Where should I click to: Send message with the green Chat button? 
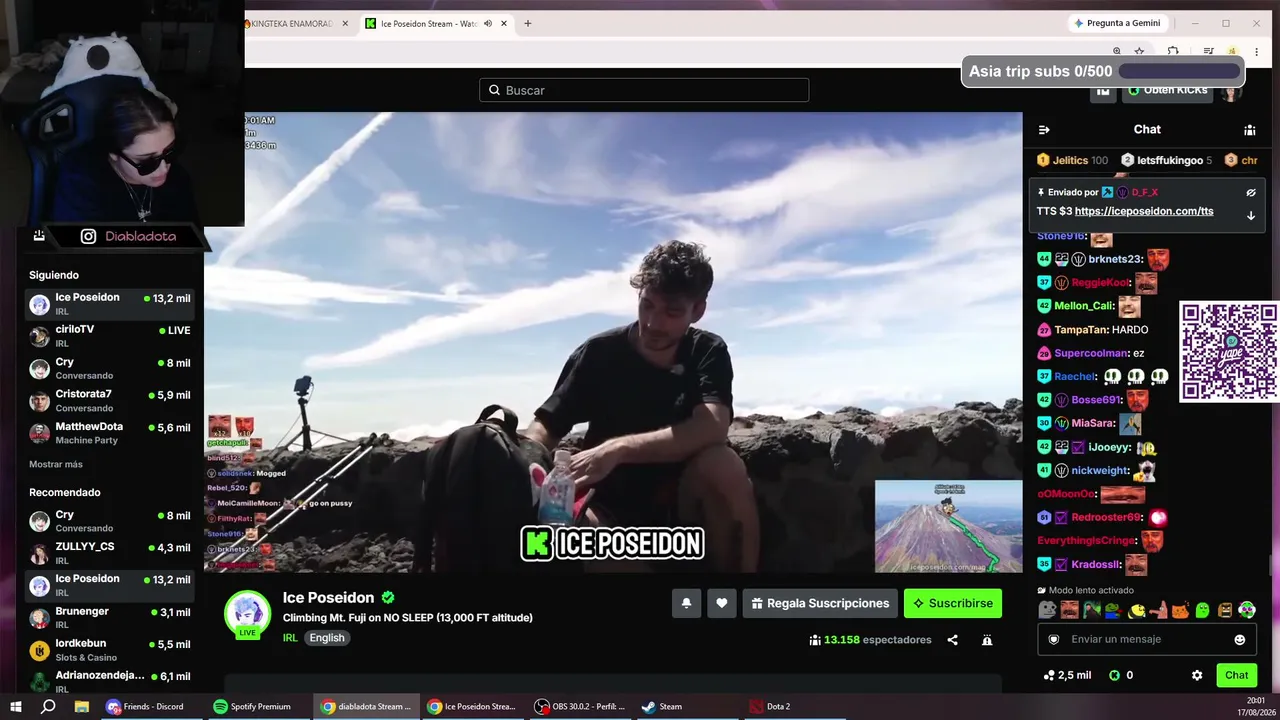pyautogui.click(x=1237, y=675)
